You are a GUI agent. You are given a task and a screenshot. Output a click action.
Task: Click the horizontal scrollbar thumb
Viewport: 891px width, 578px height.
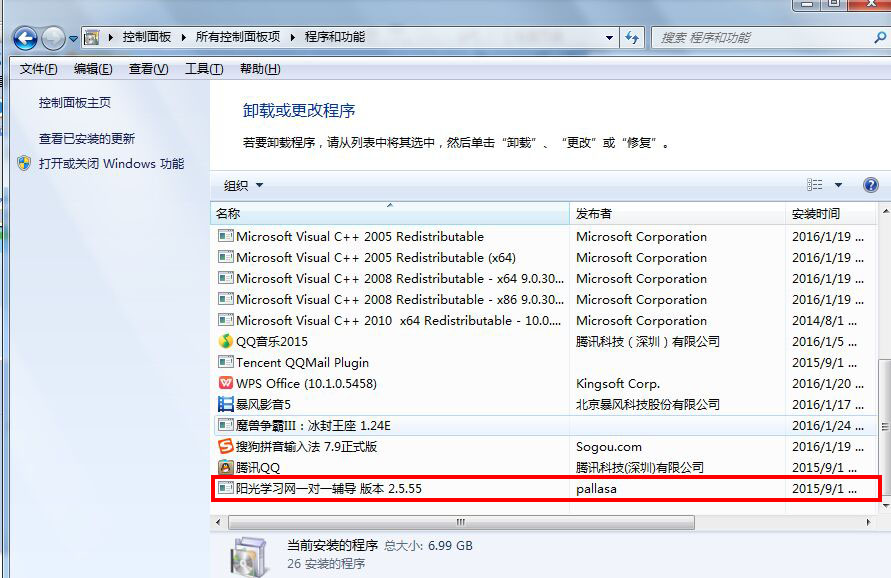[461, 522]
